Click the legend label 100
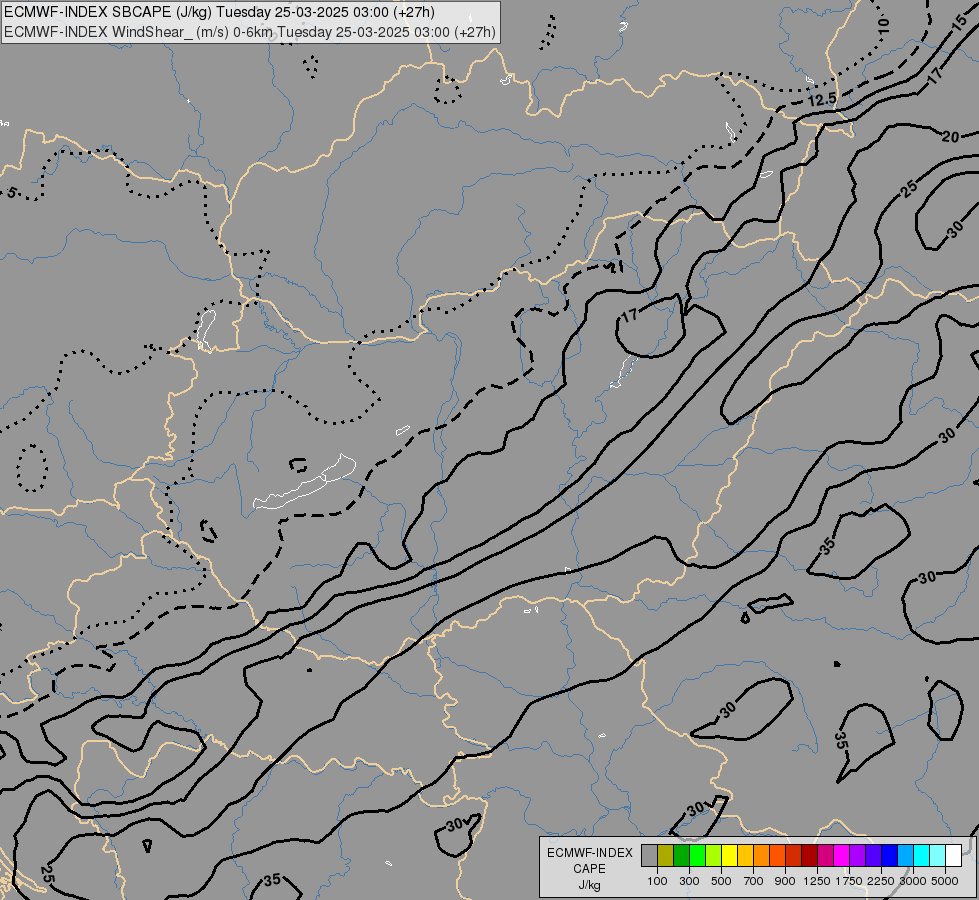979x900 pixels. click(657, 881)
